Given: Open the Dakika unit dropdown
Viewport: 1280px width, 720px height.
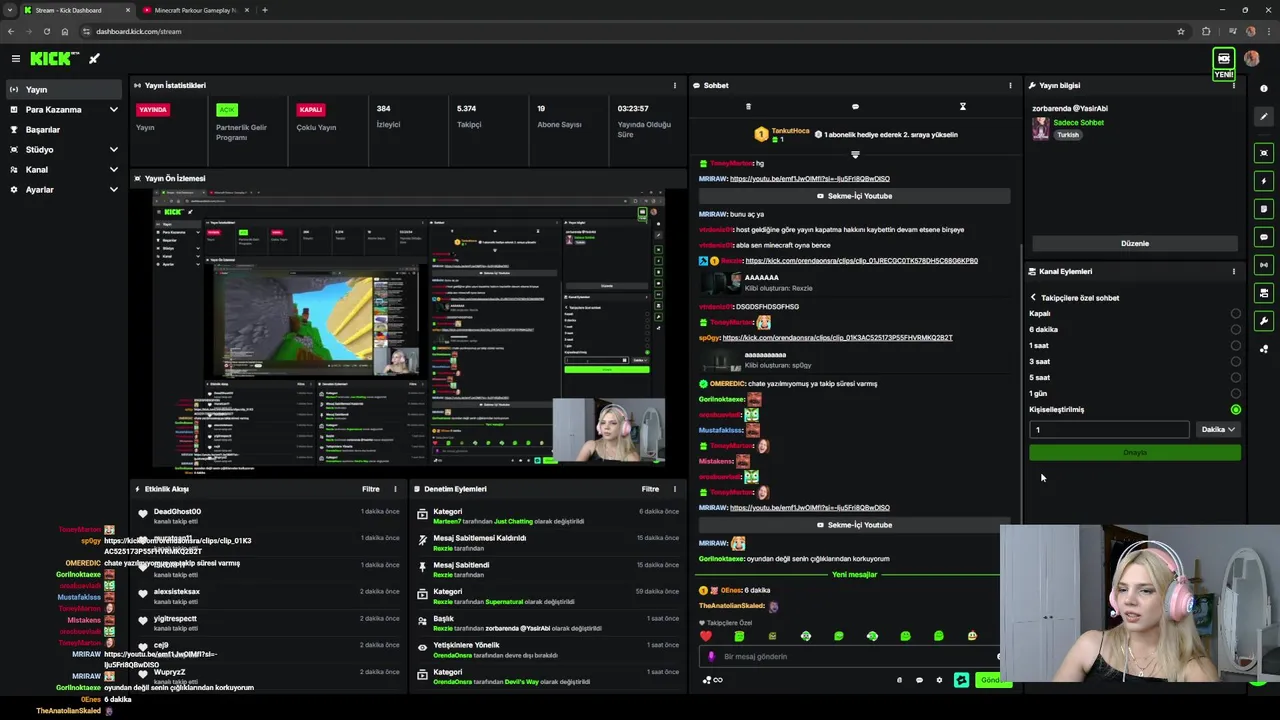Looking at the screenshot, I should coord(1218,429).
